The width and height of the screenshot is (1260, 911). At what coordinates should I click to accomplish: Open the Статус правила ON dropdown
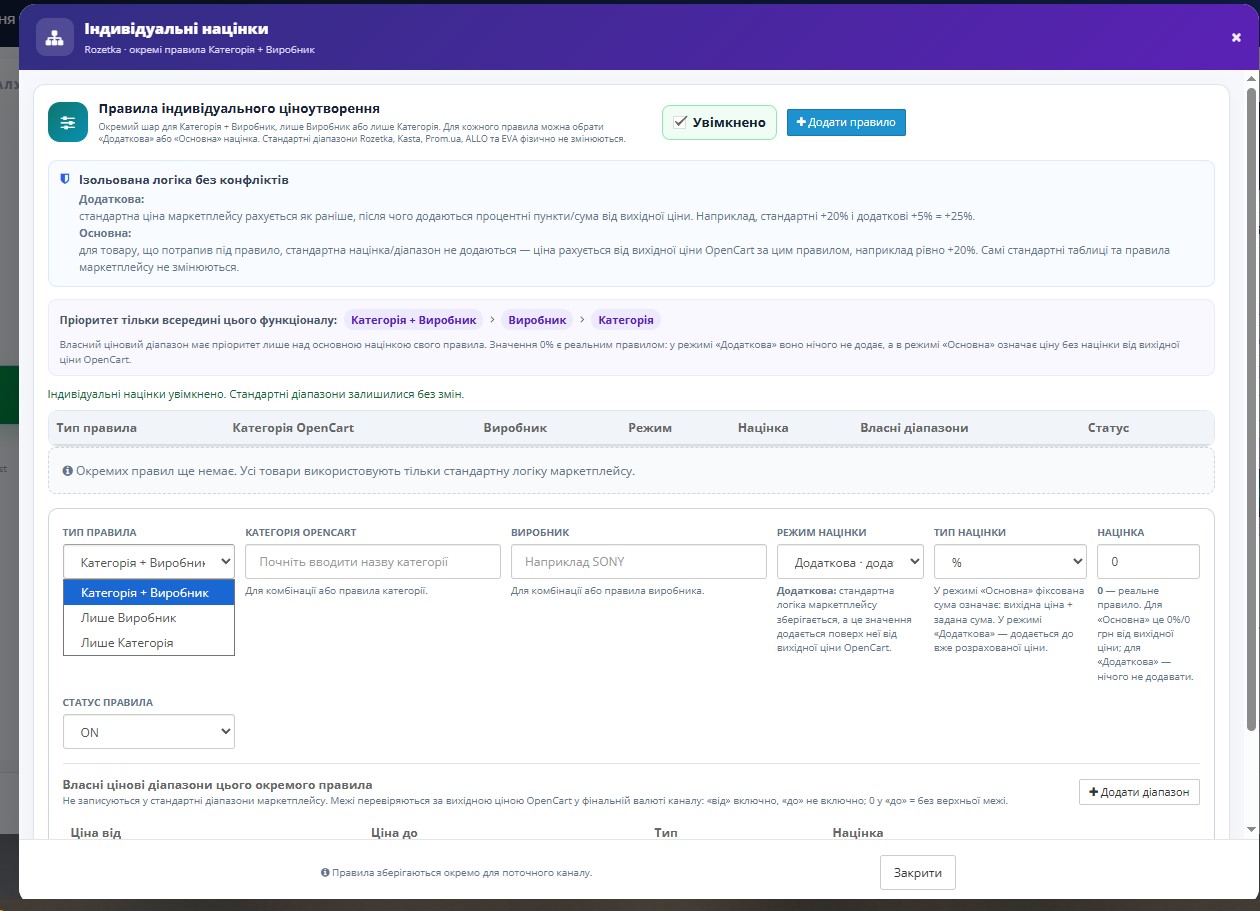pos(149,732)
